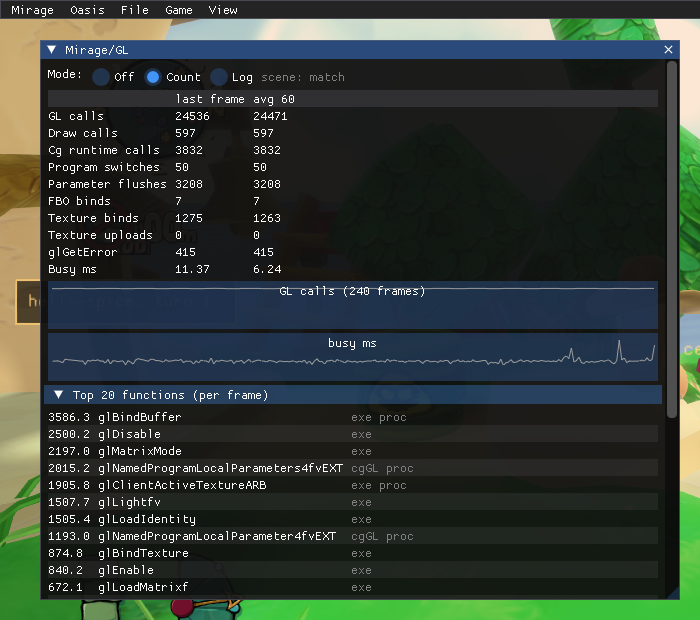Click 'cgGL proc' beside glNamedProgramLocalParameters4fvEXT

pos(382,468)
